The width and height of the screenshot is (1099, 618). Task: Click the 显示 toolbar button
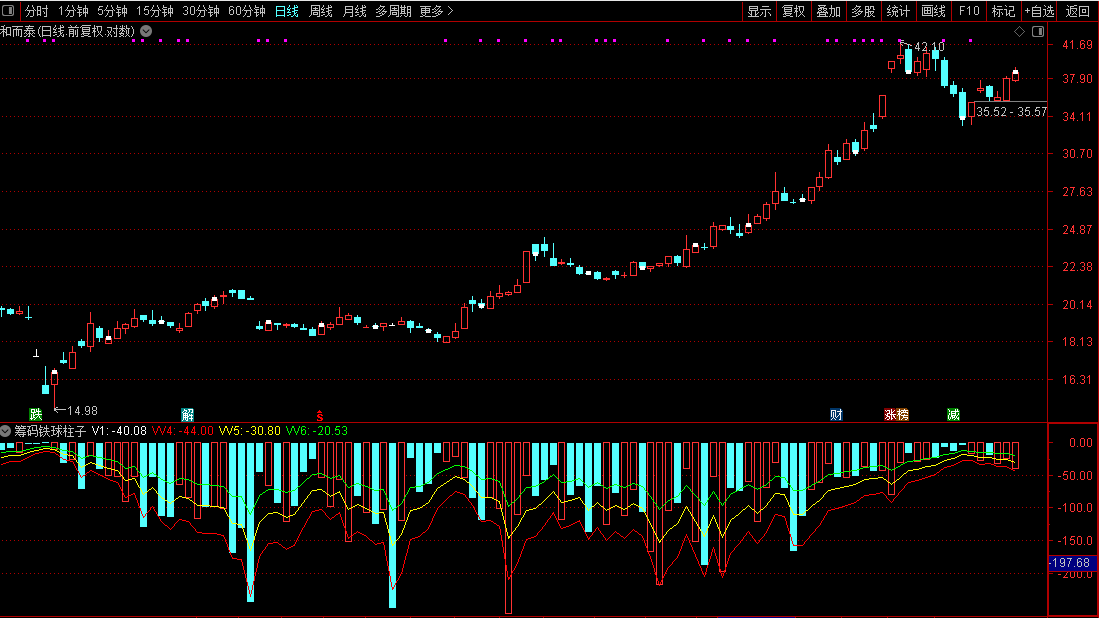point(759,11)
